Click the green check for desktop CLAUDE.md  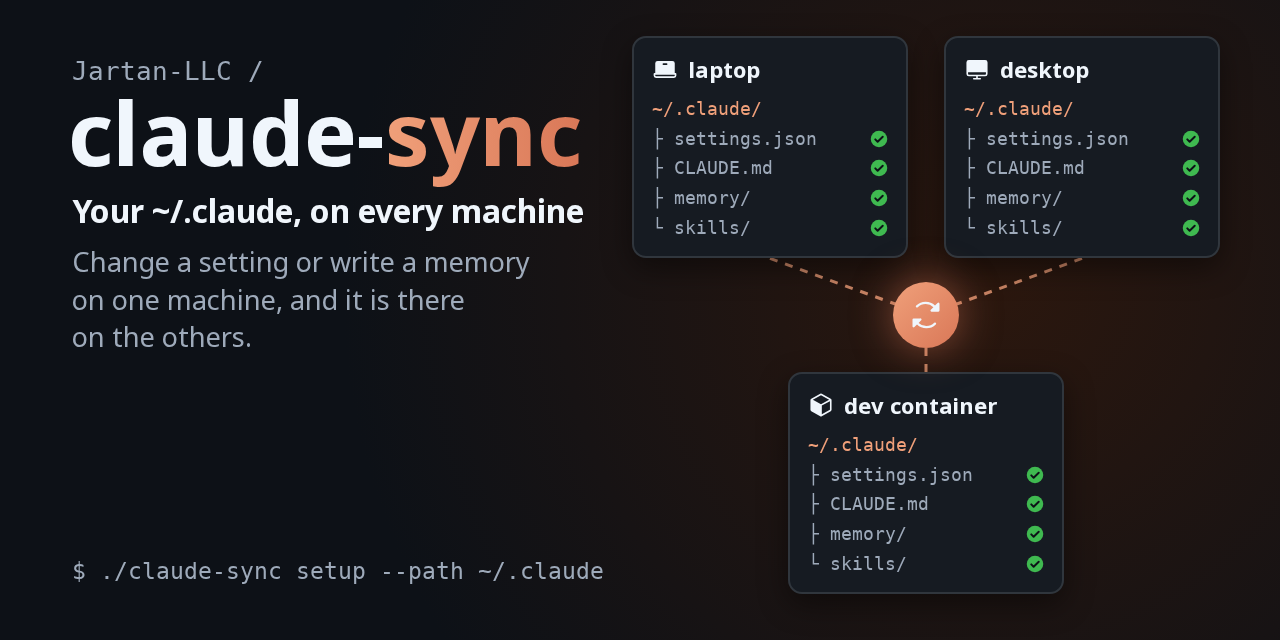click(x=1191, y=168)
